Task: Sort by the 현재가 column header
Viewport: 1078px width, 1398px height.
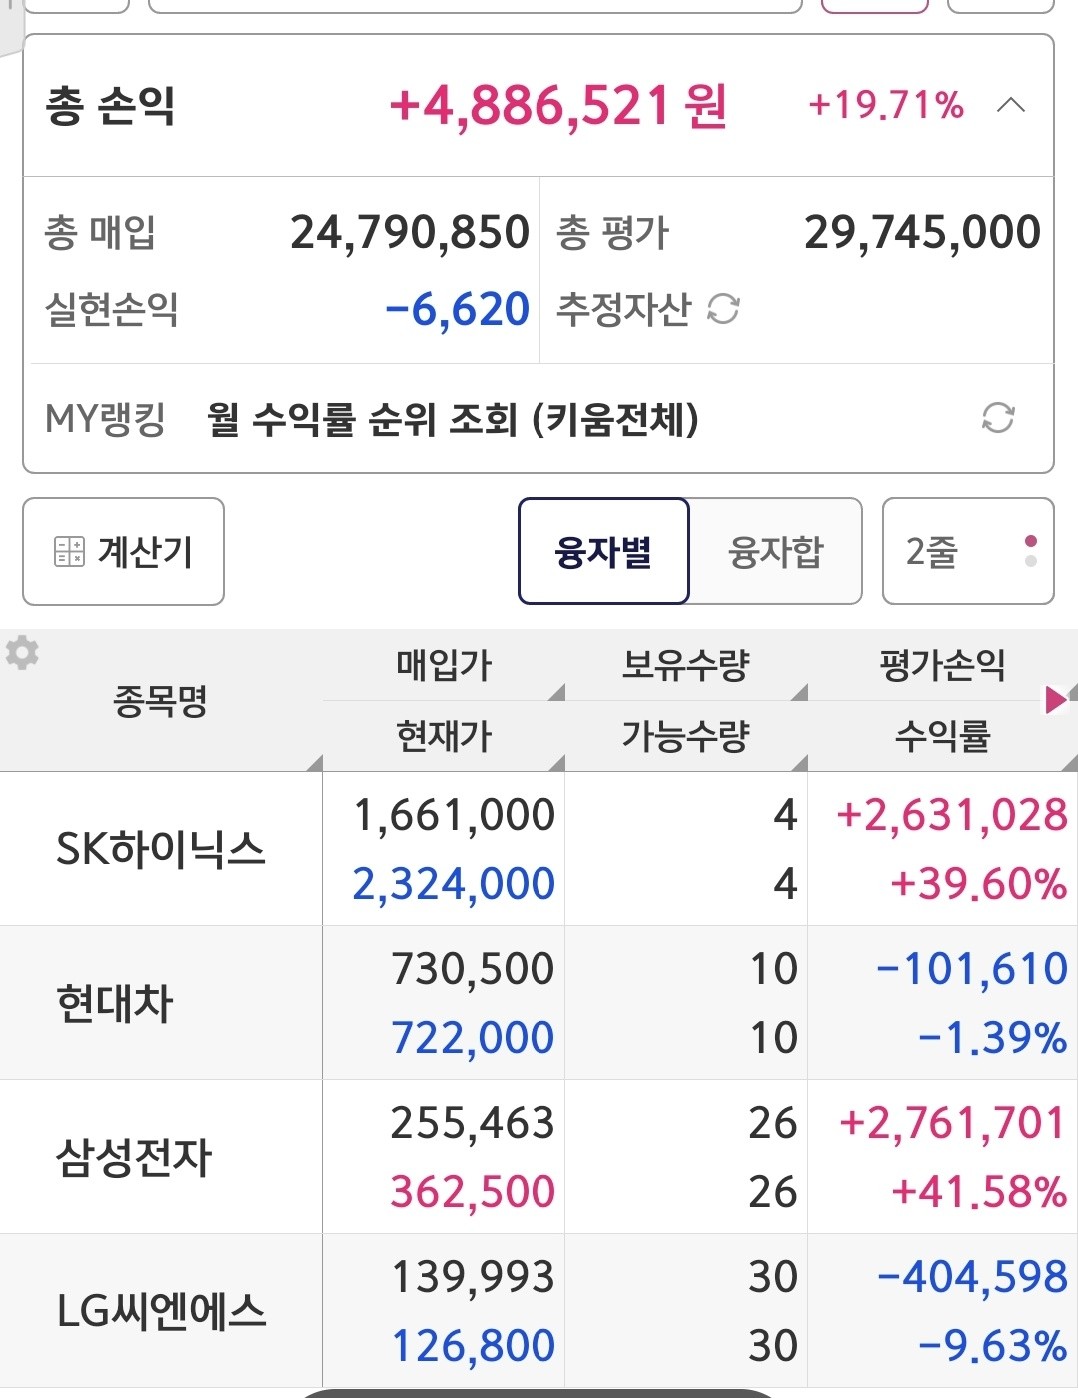Action: tap(444, 736)
